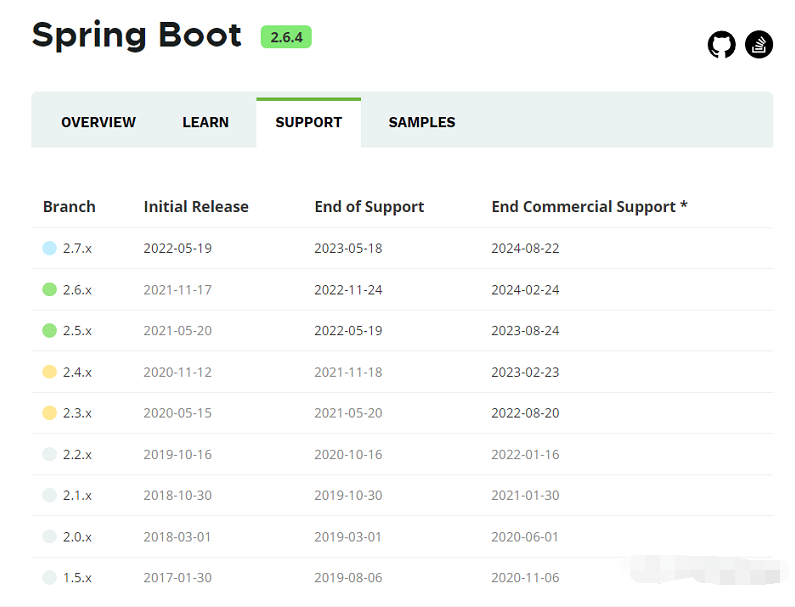
Task: Click initial release date 2020-11-12
Action: click(x=177, y=372)
